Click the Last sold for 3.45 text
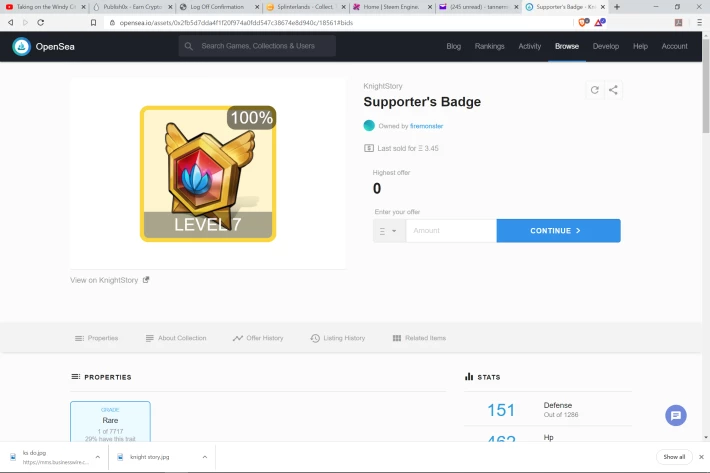This screenshot has height=473, width=710. (408, 148)
